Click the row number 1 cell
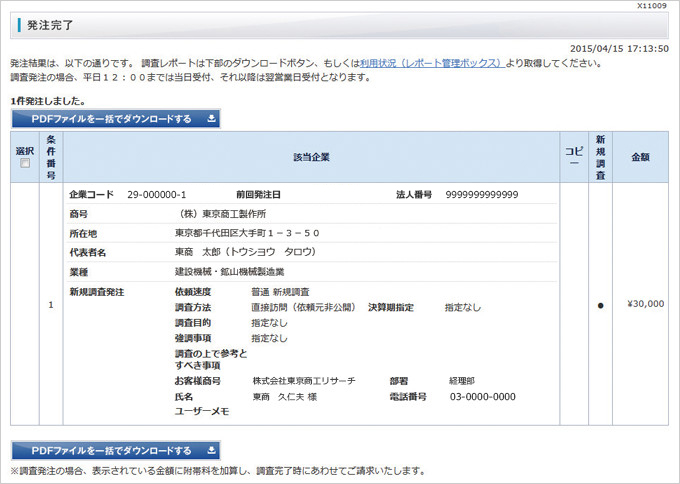680x484 pixels. click(50, 305)
